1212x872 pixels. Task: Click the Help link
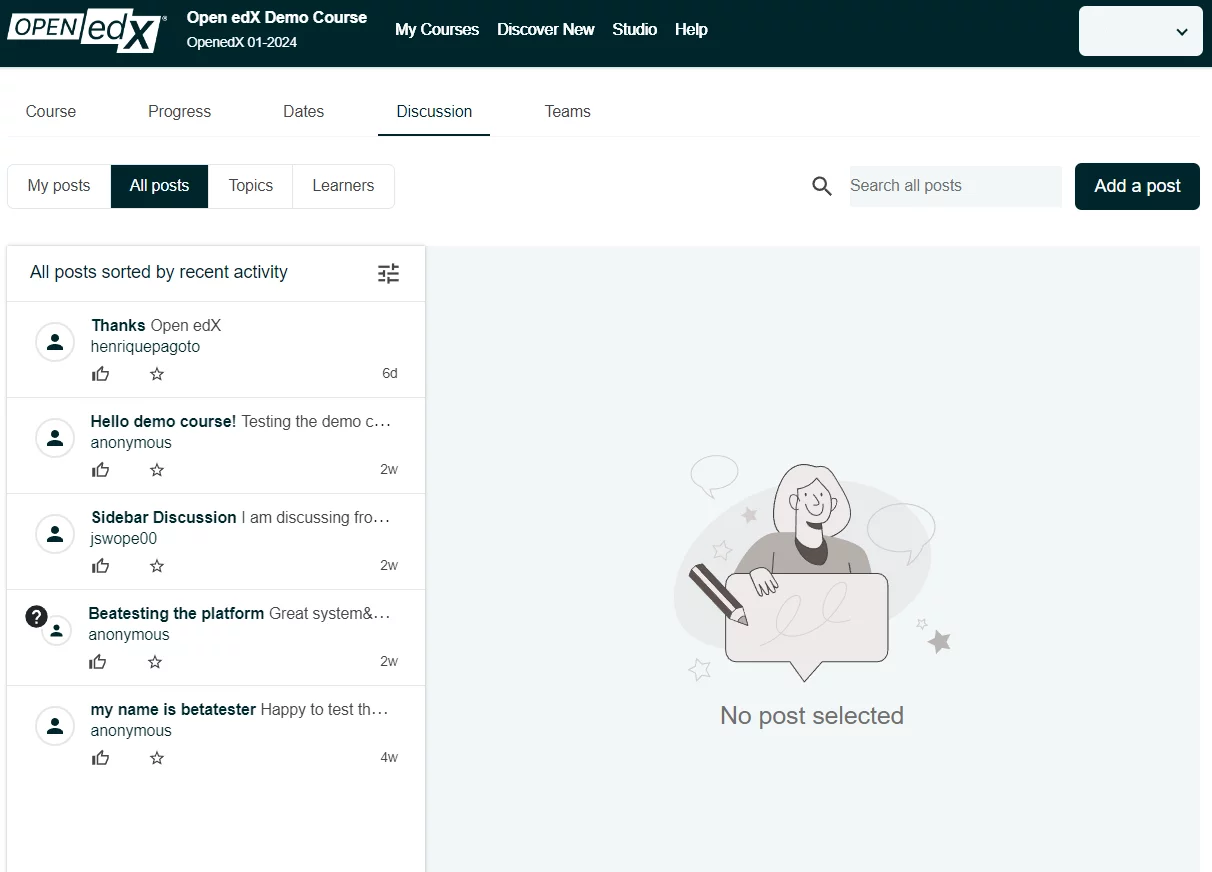[691, 30]
